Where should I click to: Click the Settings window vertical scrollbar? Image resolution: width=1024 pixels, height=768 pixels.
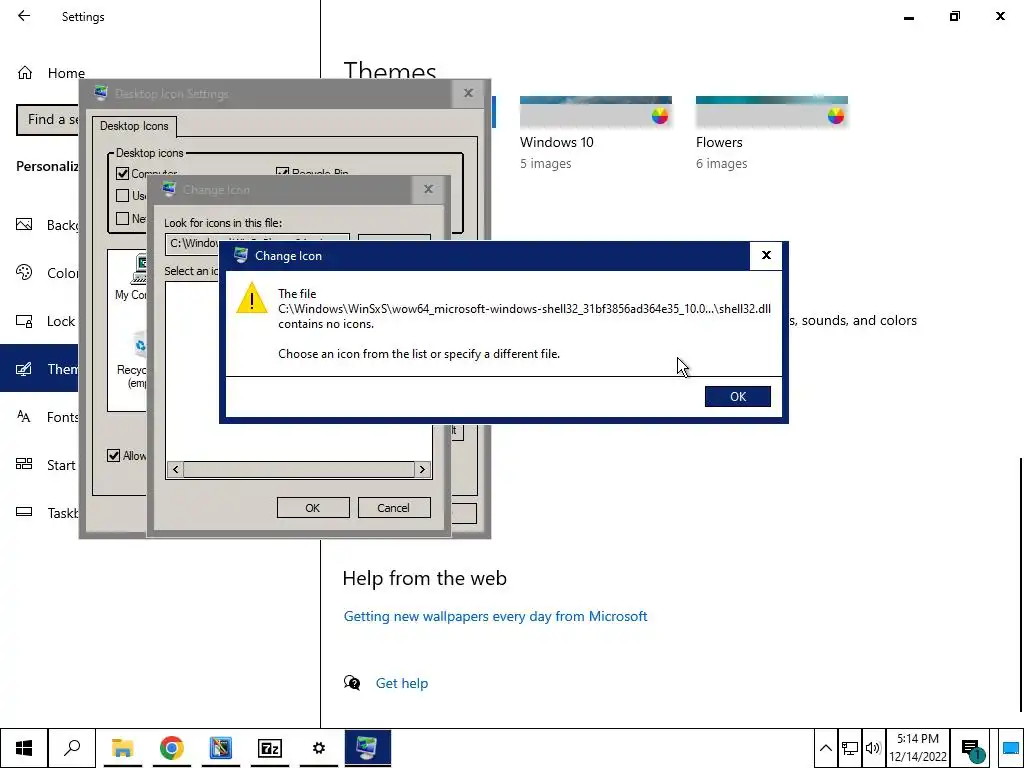(x=1020, y=584)
